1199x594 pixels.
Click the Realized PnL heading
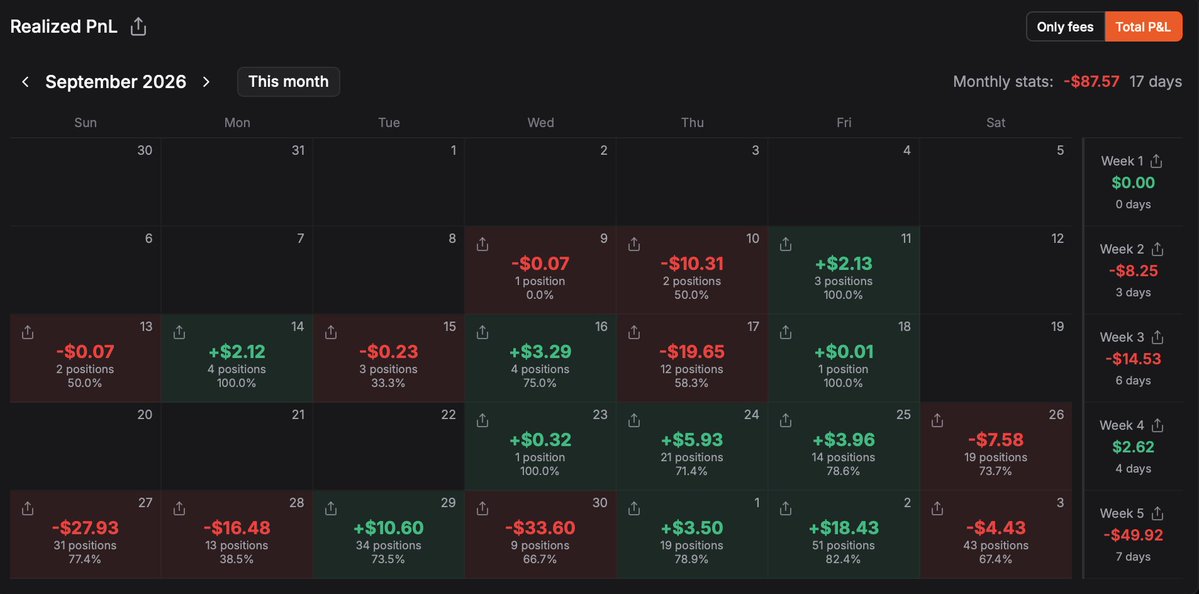point(63,27)
